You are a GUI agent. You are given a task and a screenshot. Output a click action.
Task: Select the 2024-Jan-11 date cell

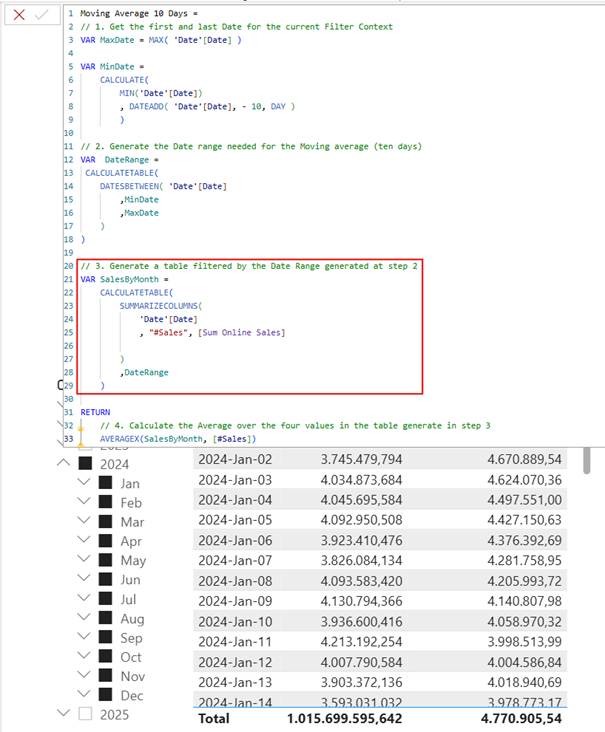(x=235, y=641)
